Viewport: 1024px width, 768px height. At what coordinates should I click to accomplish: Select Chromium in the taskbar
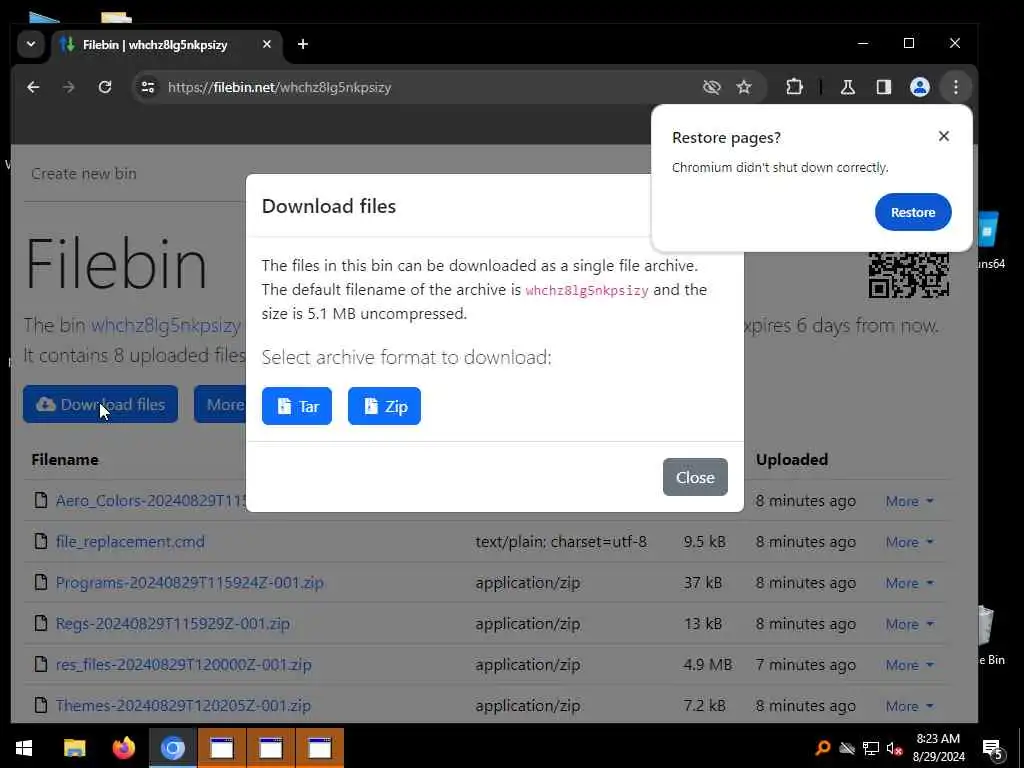(172, 747)
